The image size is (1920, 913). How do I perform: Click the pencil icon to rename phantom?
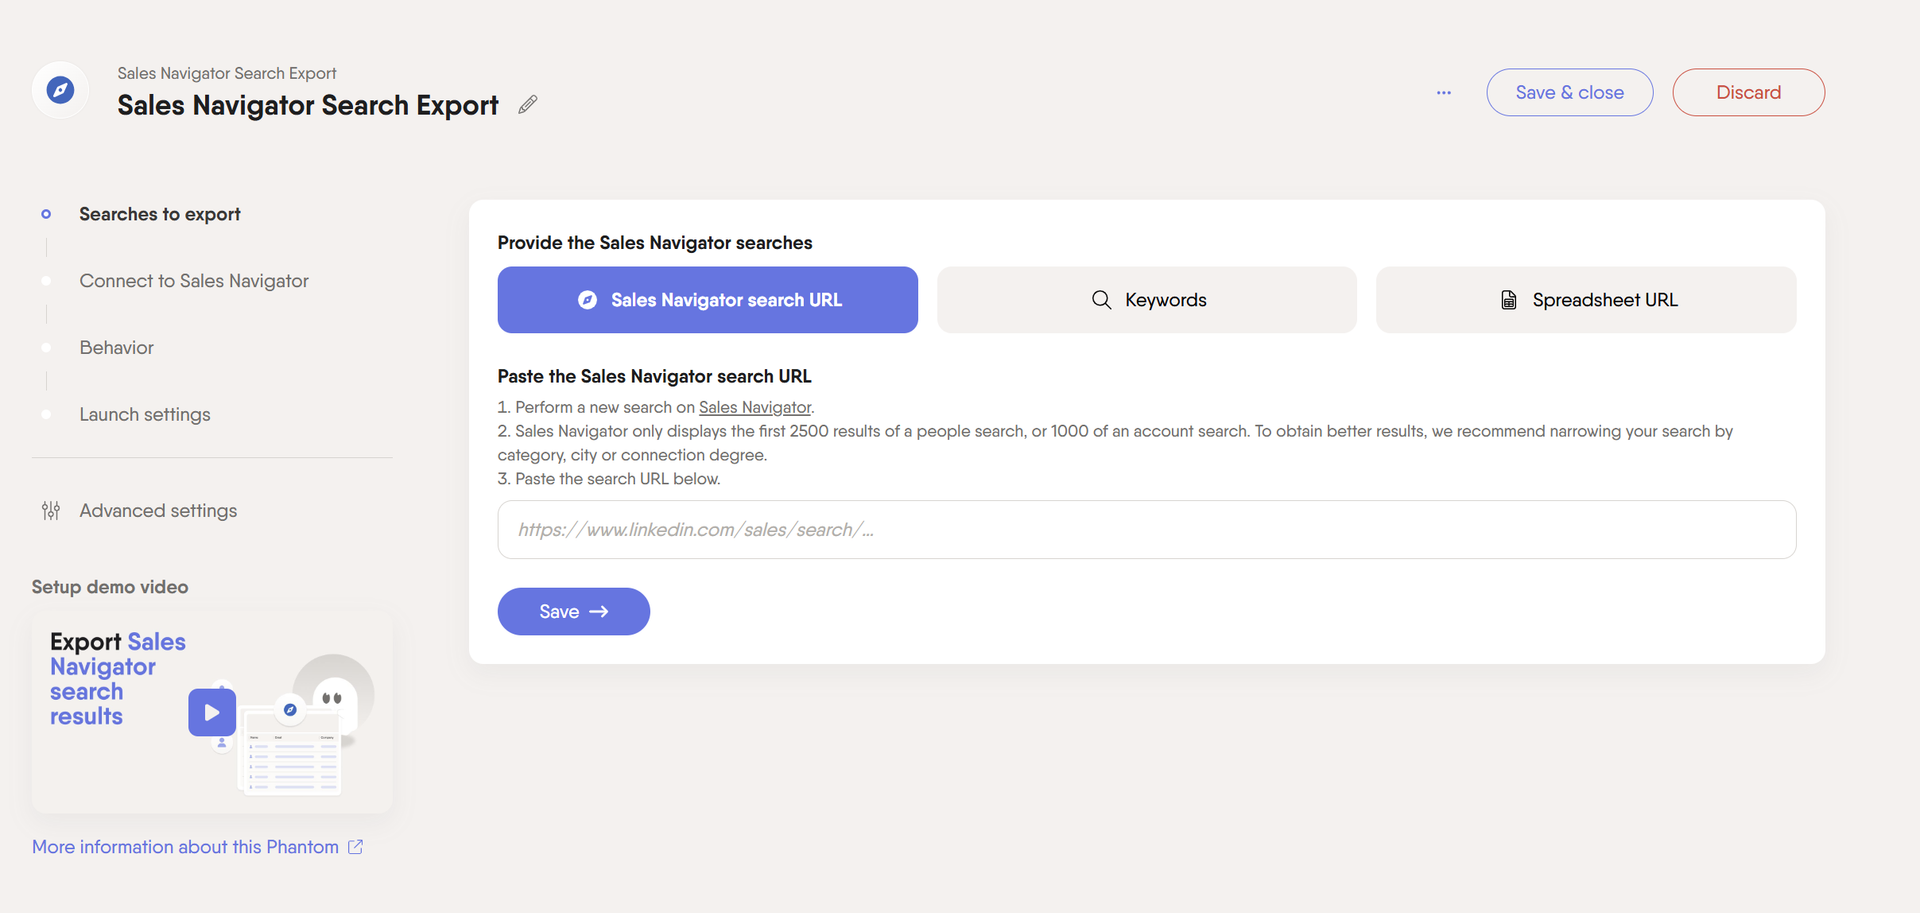click(x=528, y=104)
